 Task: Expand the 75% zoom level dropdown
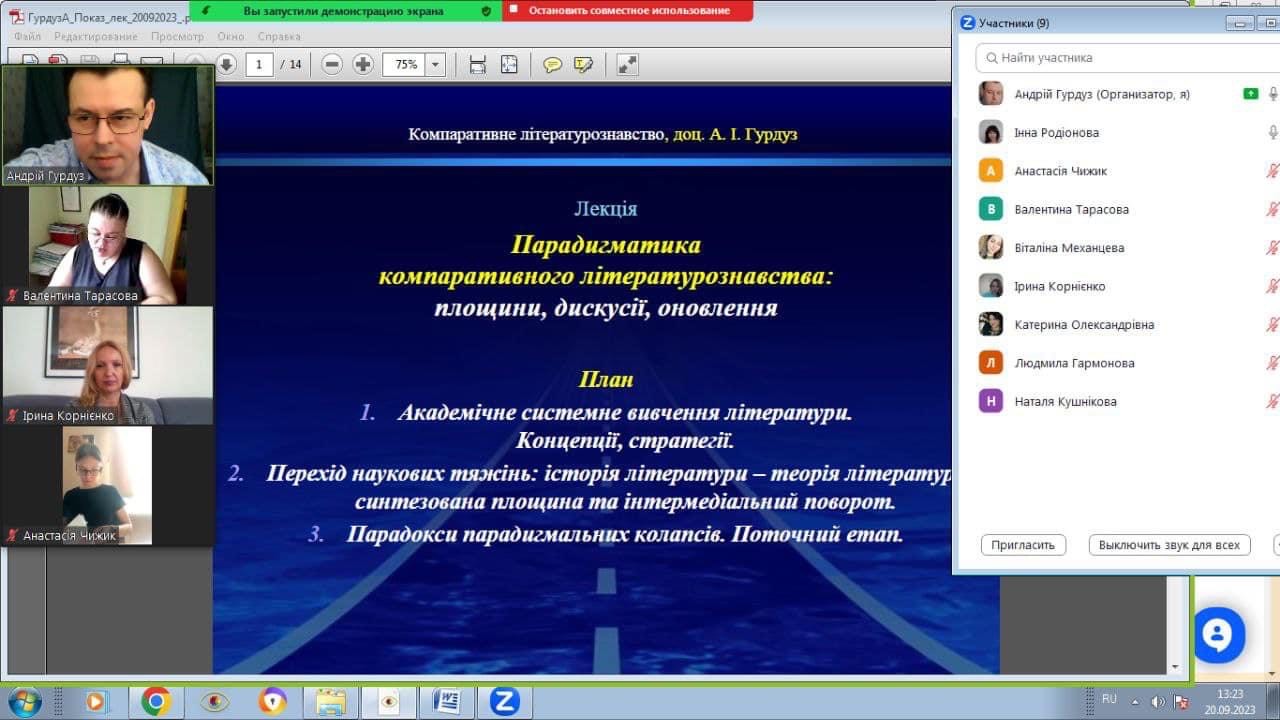pyautogui.click(x=435, y=65)
